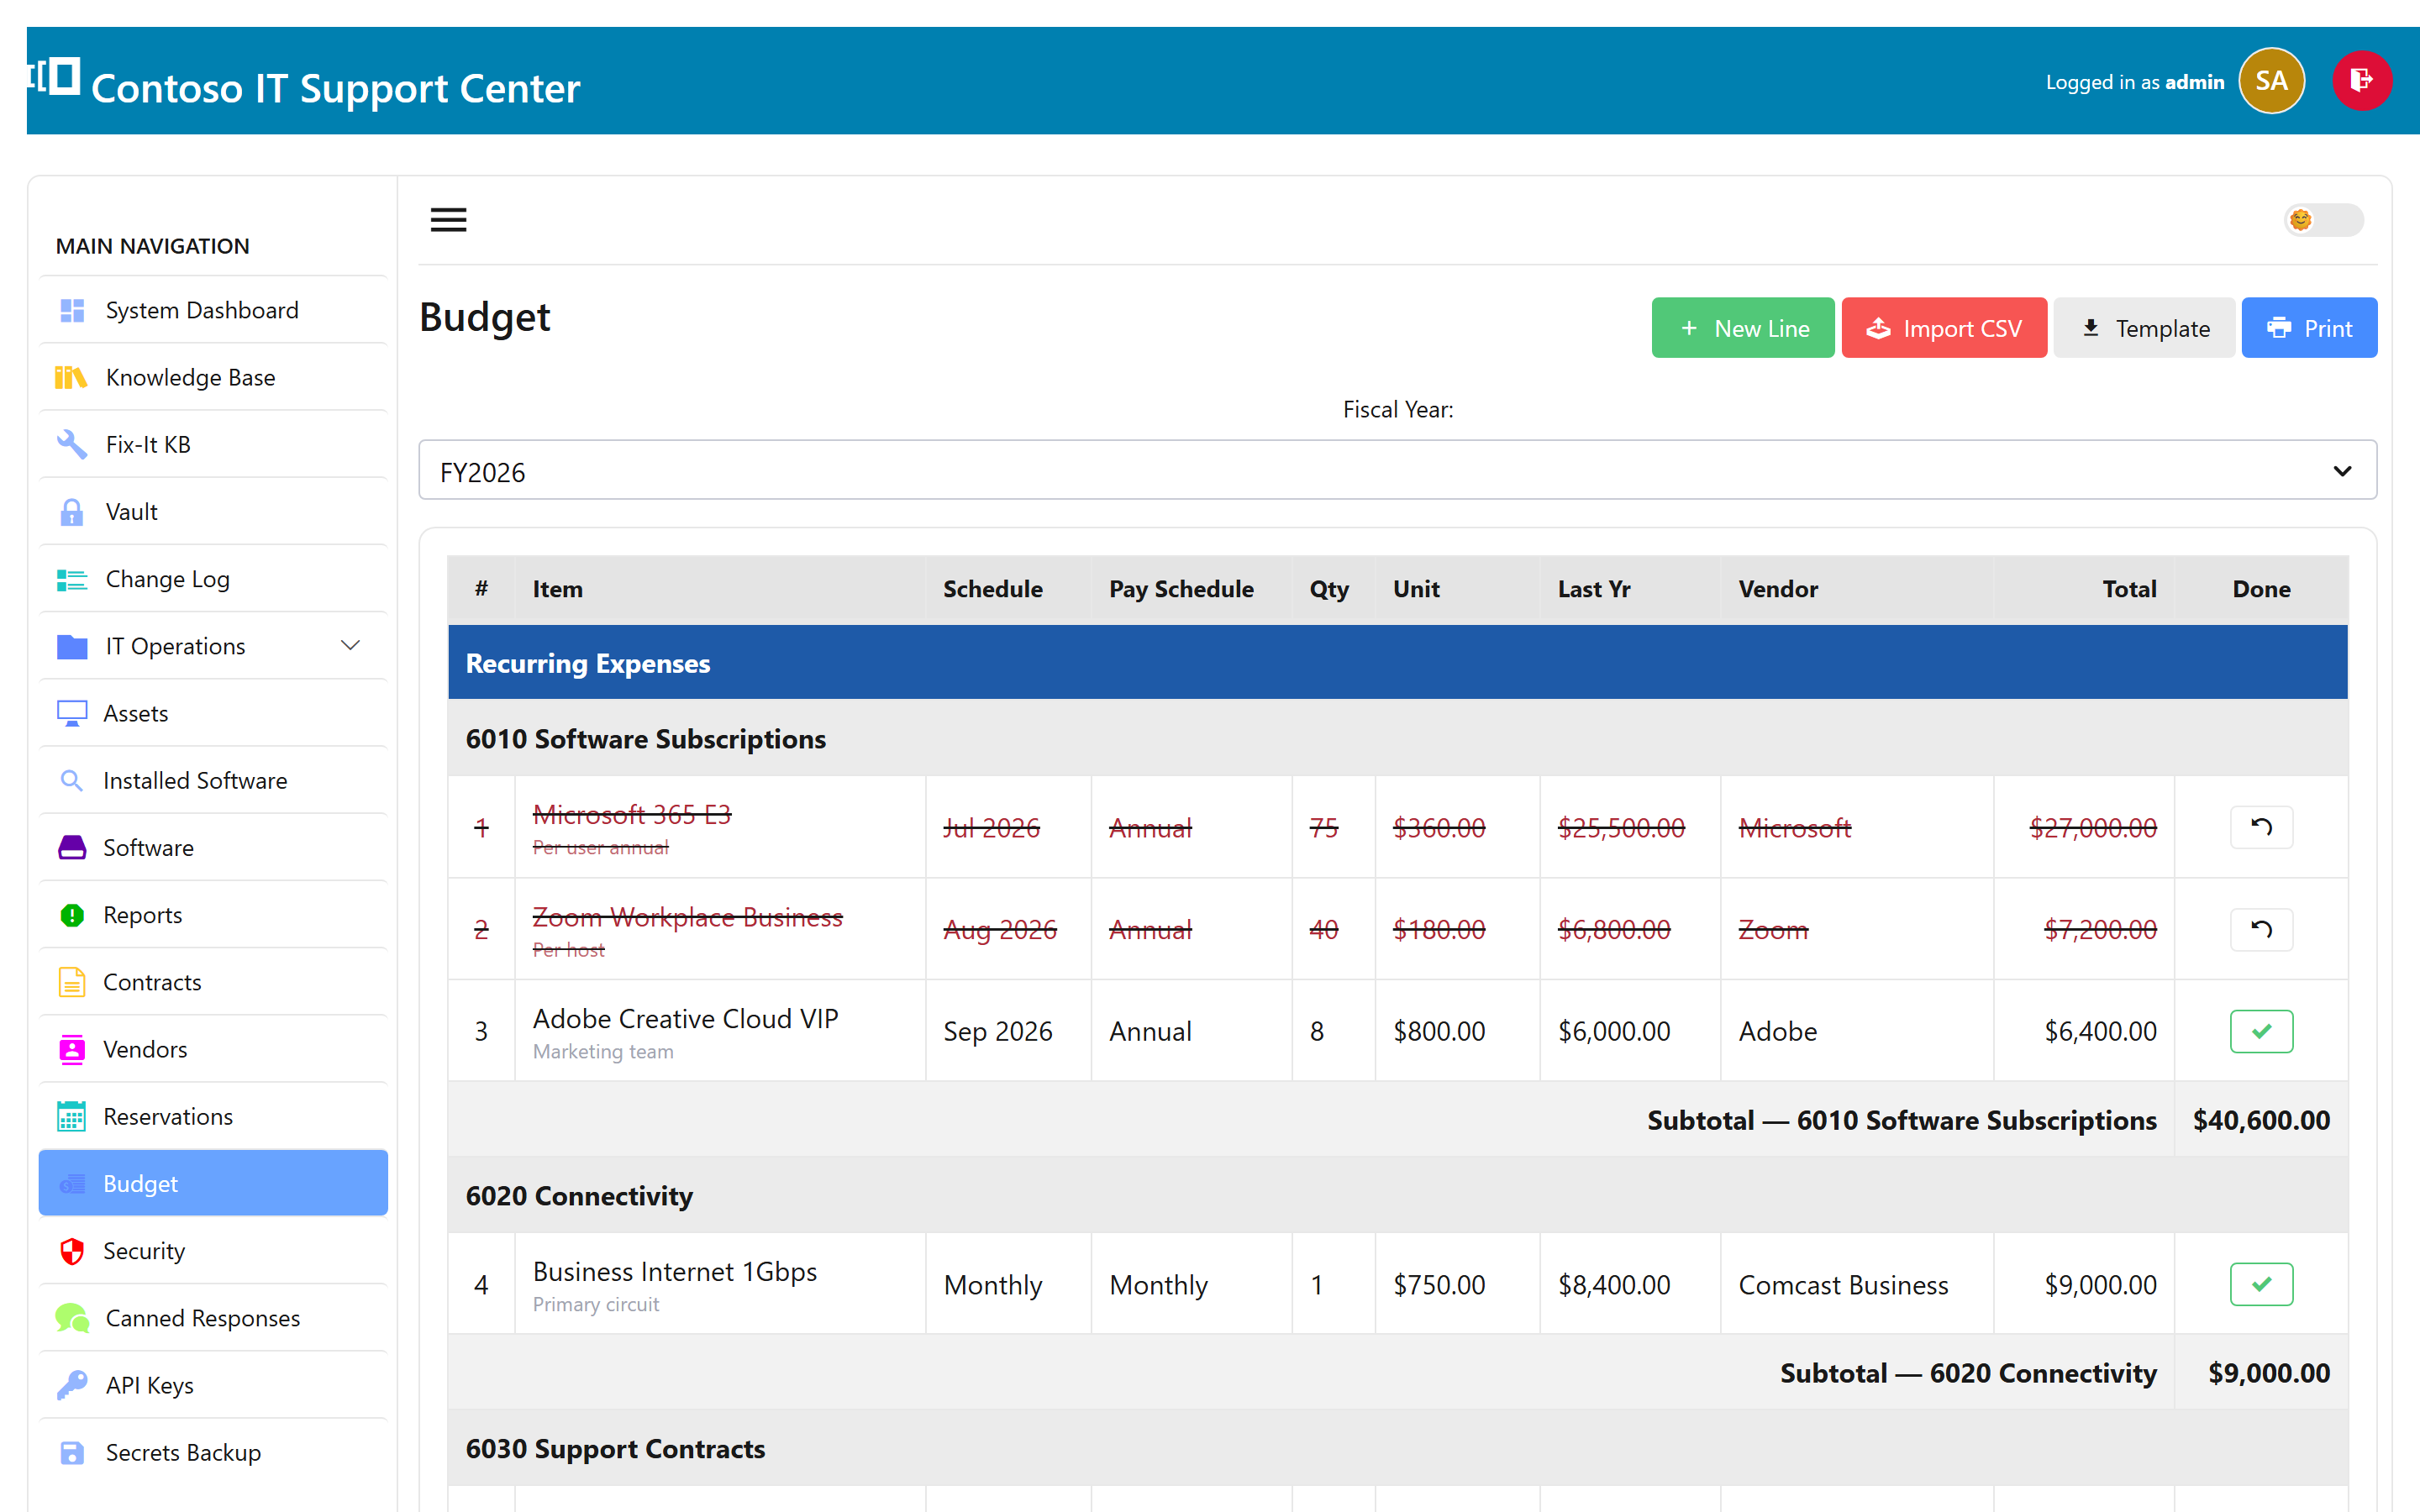Image resolution: width=2420 pixels, height=1512 pixels.
Task: Click the Reservations calendar icon
Action: click(x=71, y=1116)
